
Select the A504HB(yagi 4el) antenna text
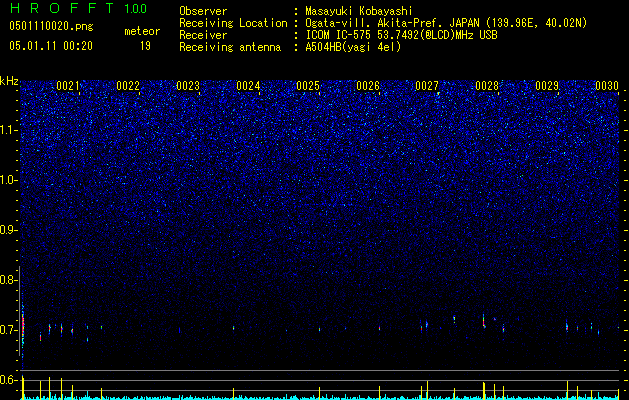[353, 47]
